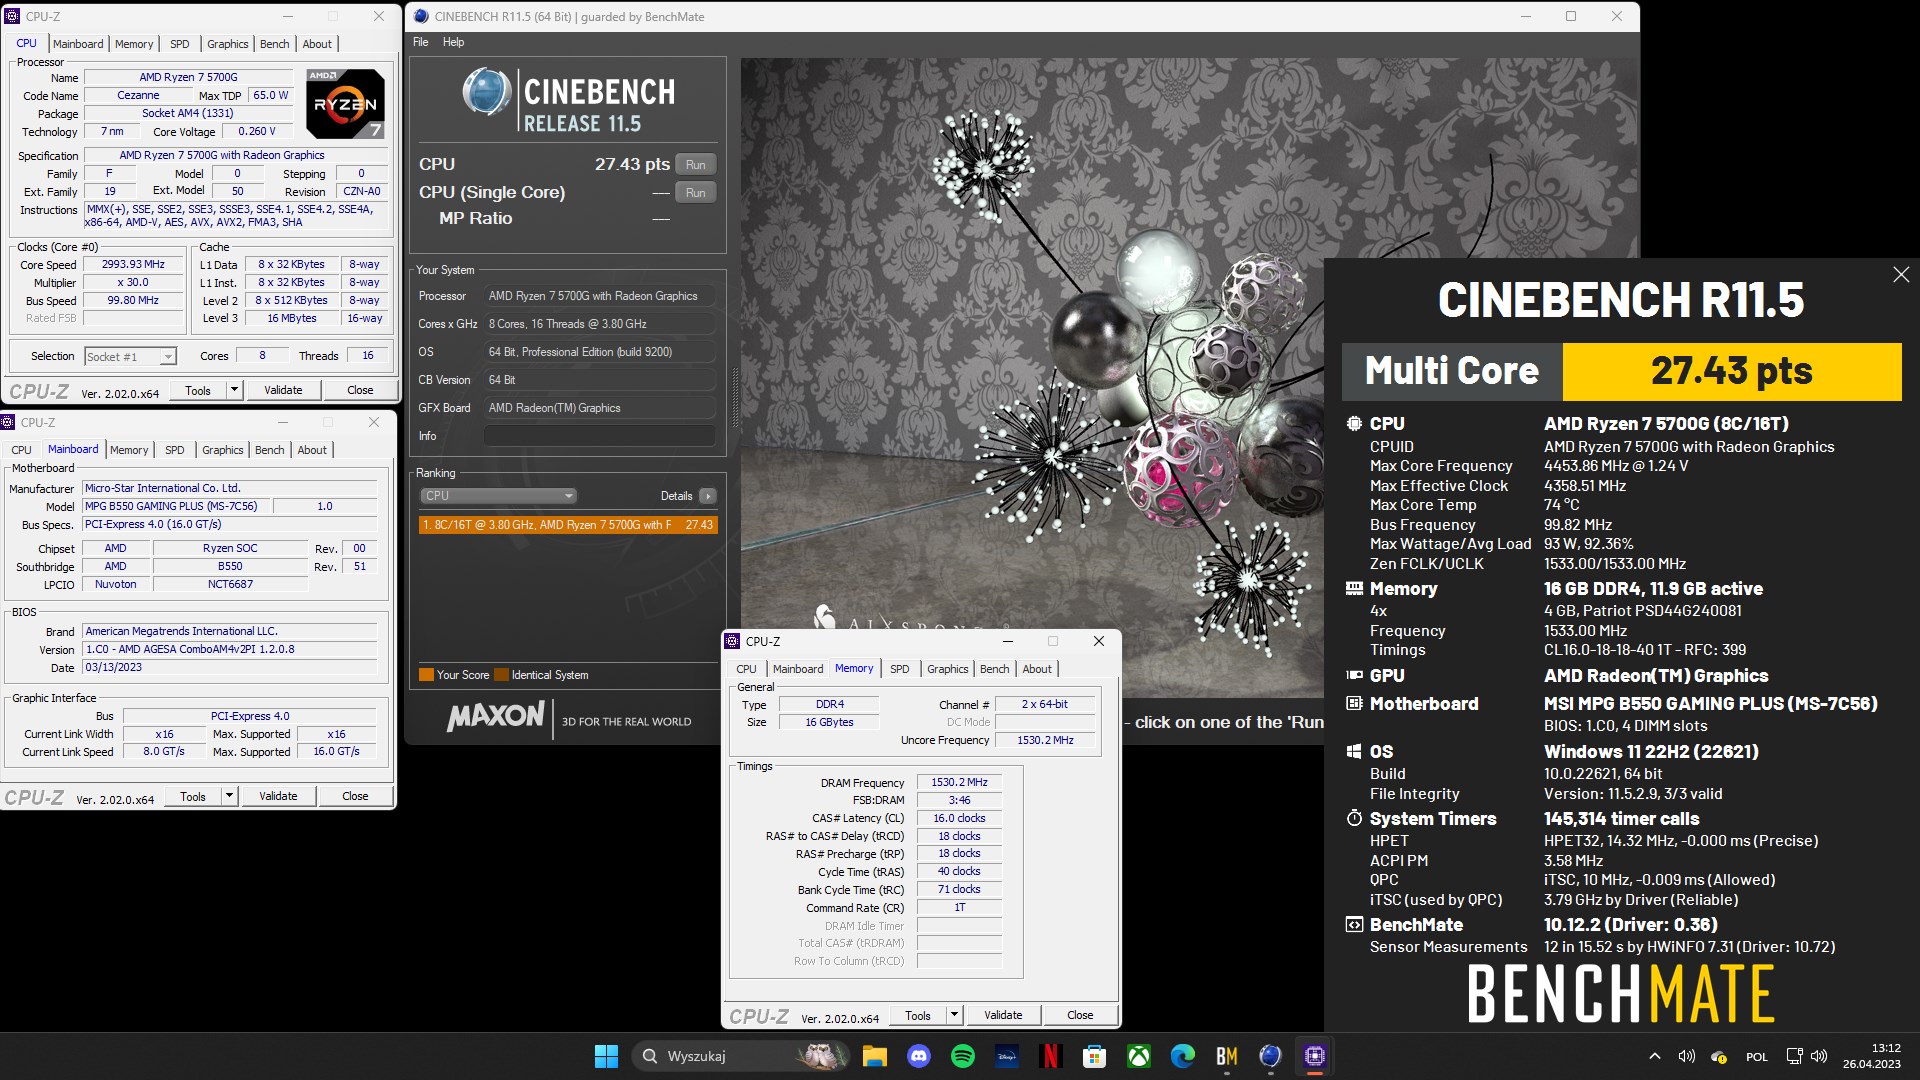
Task: Click the DRAM Frequency 1530.2 MHz value
Action: (x=959, y=783)
